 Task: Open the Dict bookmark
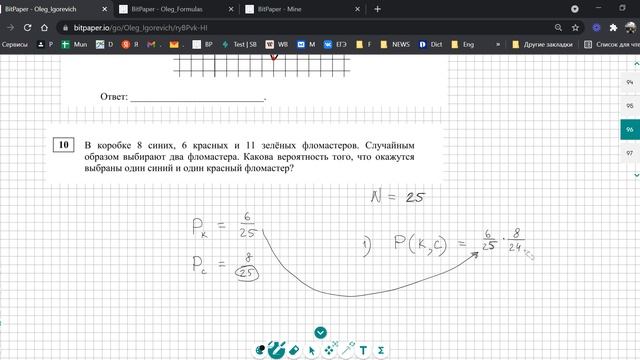tap(431, 44)
